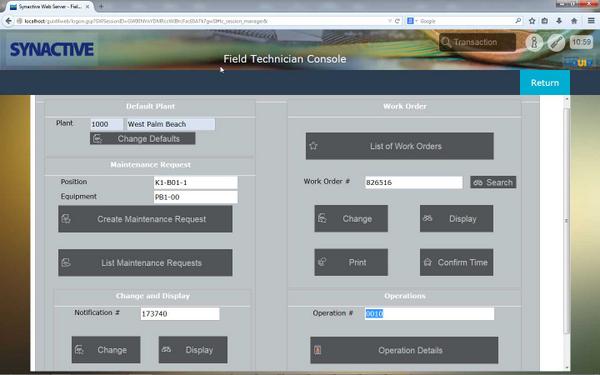The width and height of the screenshot is (600, 375).
Task: Click the Return button
Action: pos(545,83)
